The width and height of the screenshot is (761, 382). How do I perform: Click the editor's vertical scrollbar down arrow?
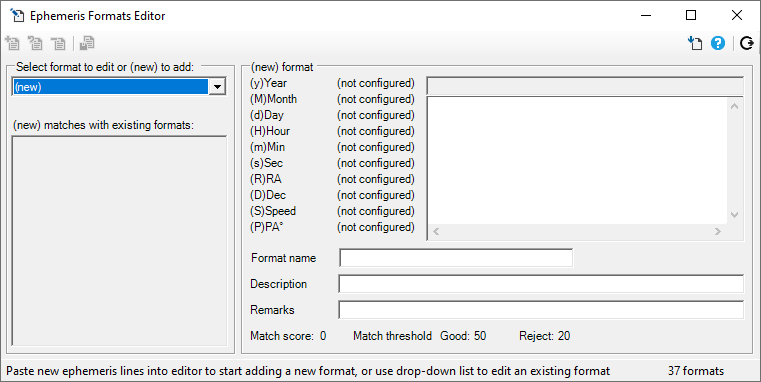click(734, 215)
